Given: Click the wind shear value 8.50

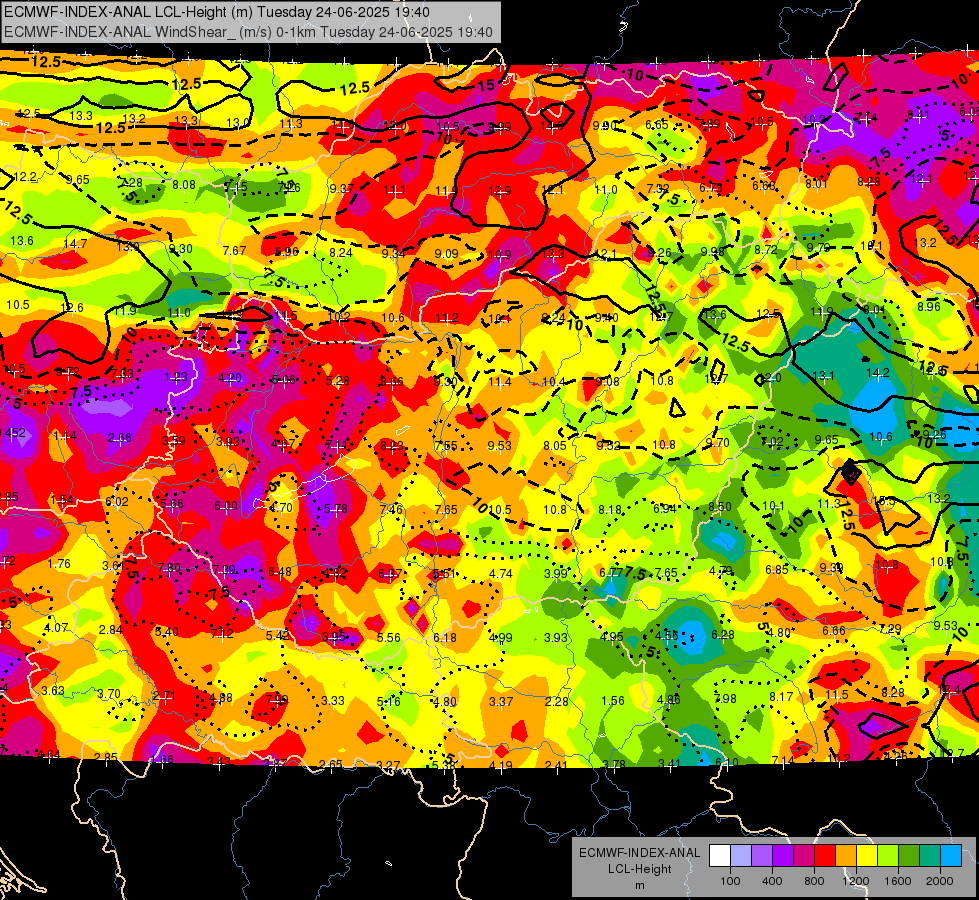Looking at the screenshot, I should 719,507.
